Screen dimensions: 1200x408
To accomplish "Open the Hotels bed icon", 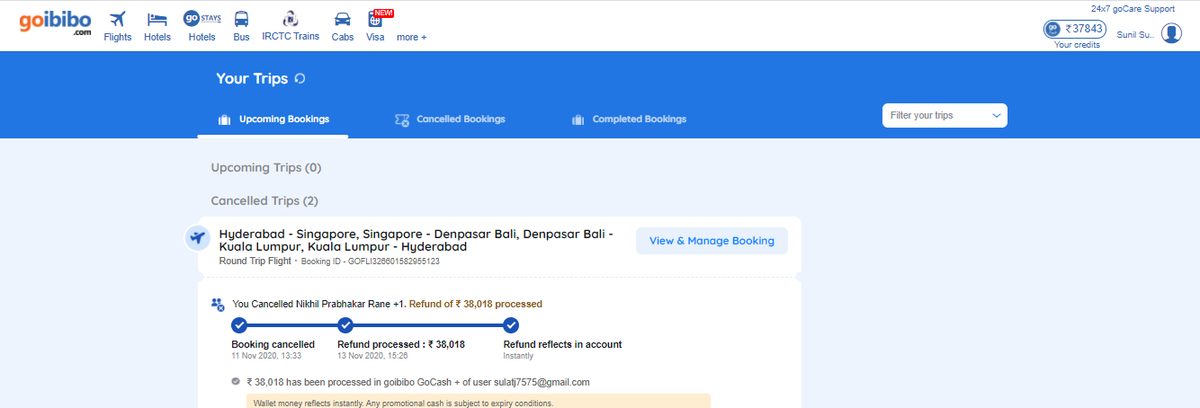I will click(x=157, y=19).
